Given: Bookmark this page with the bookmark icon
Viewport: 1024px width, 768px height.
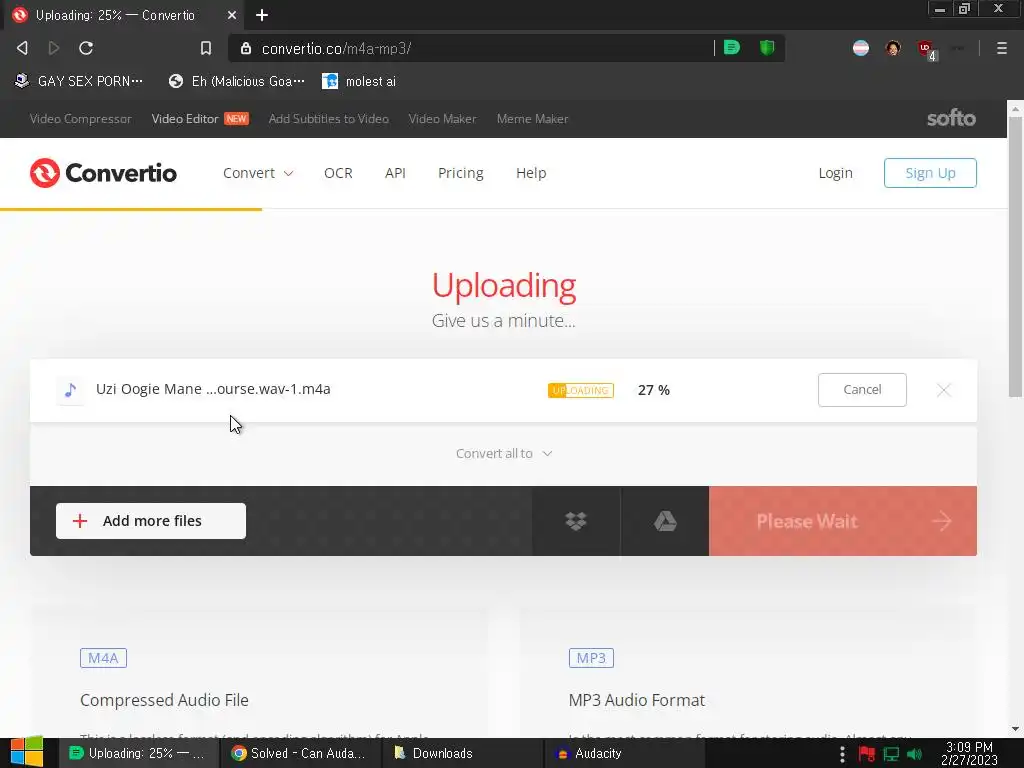Looking at the screenshot, I should click(206, 48).
